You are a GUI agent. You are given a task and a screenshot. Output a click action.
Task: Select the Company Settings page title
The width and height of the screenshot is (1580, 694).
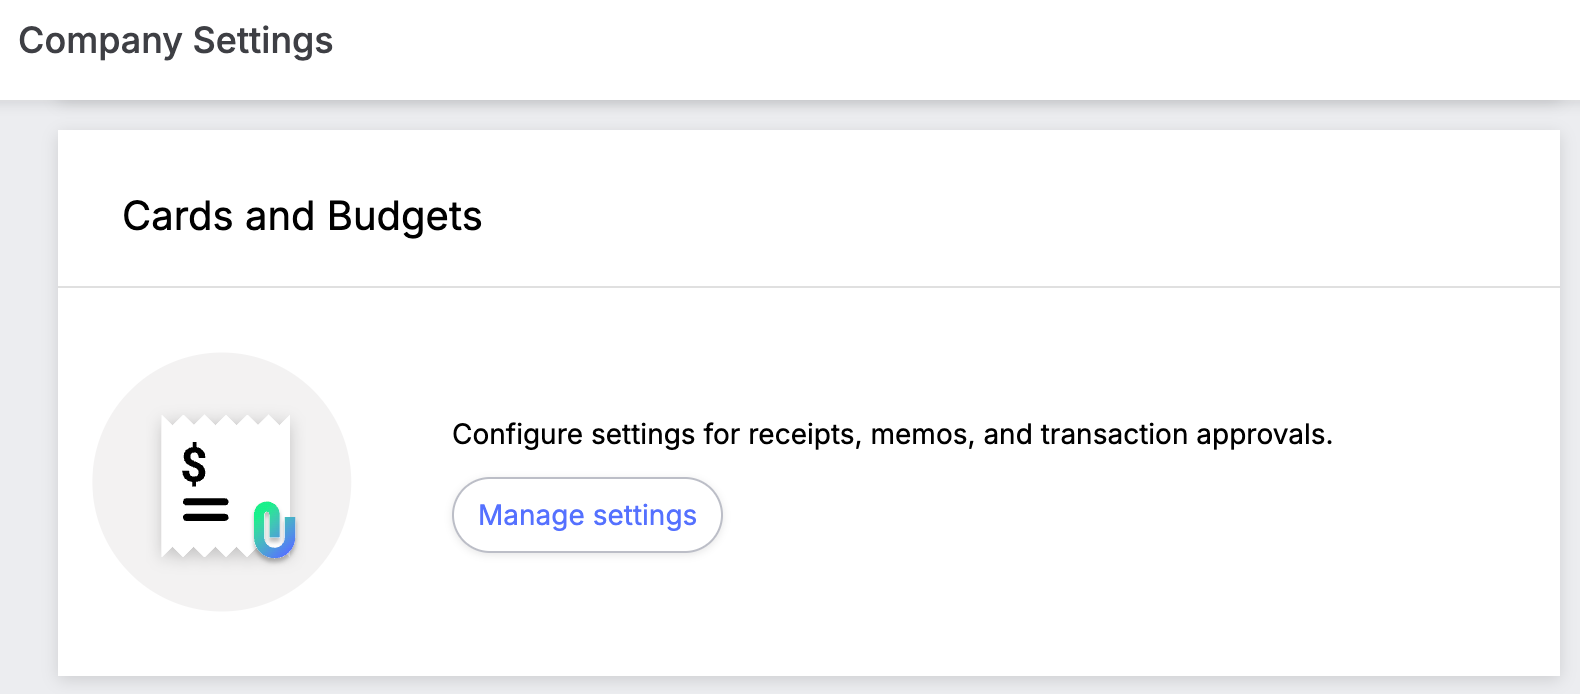point(176,41)
